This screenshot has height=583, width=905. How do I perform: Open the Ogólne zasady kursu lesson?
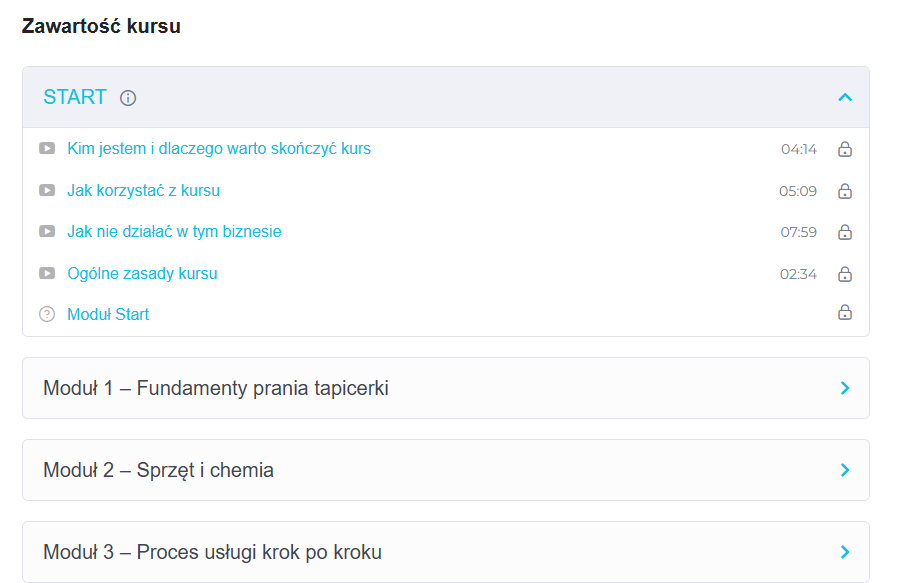[142, 273]
